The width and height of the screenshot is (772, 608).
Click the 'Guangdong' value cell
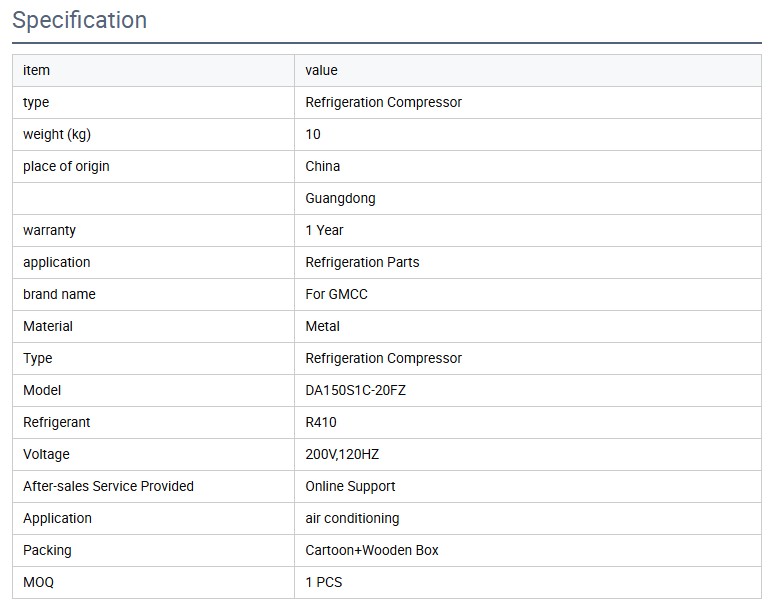point(340,198)
